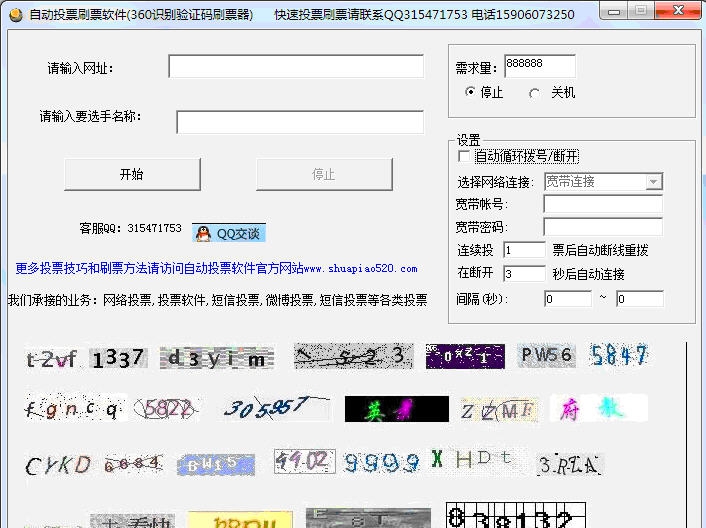Click the 9999 blue digits captcha sample

[381, 462]
